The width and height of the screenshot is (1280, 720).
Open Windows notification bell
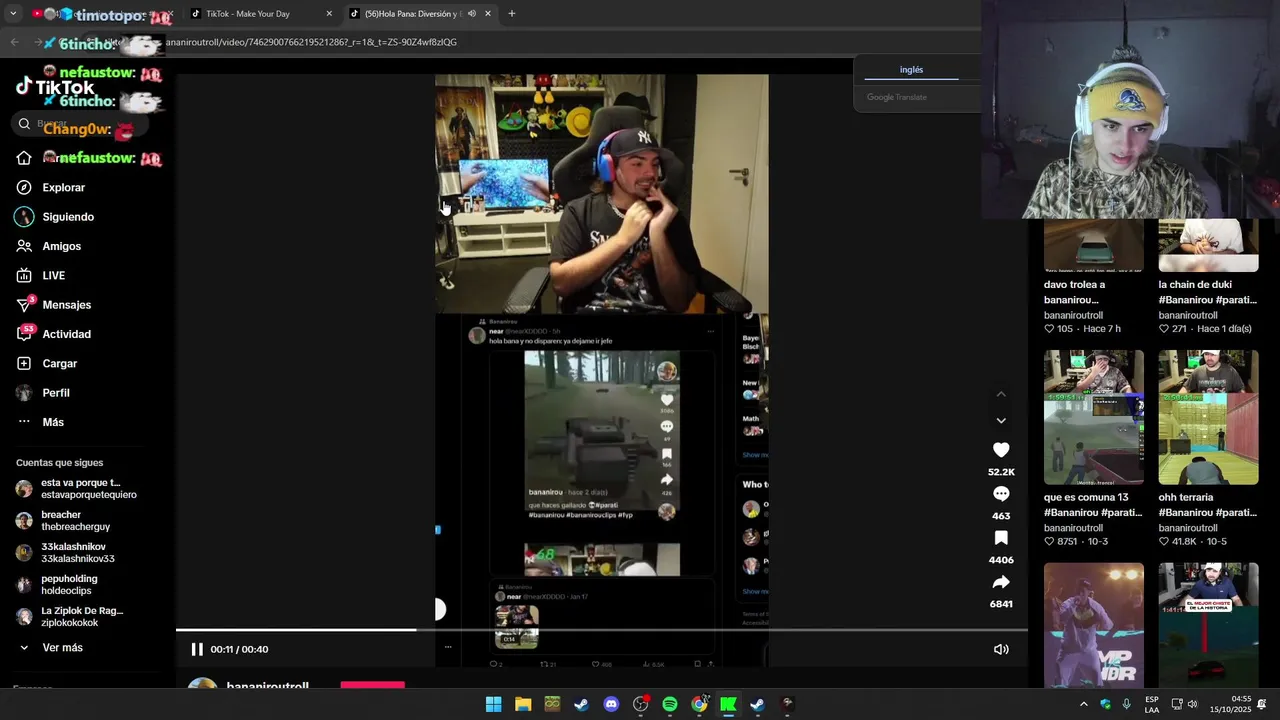1263,704
